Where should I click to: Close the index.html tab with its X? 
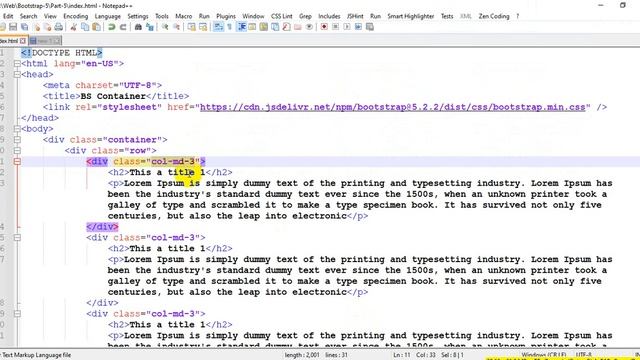(23, 41)
